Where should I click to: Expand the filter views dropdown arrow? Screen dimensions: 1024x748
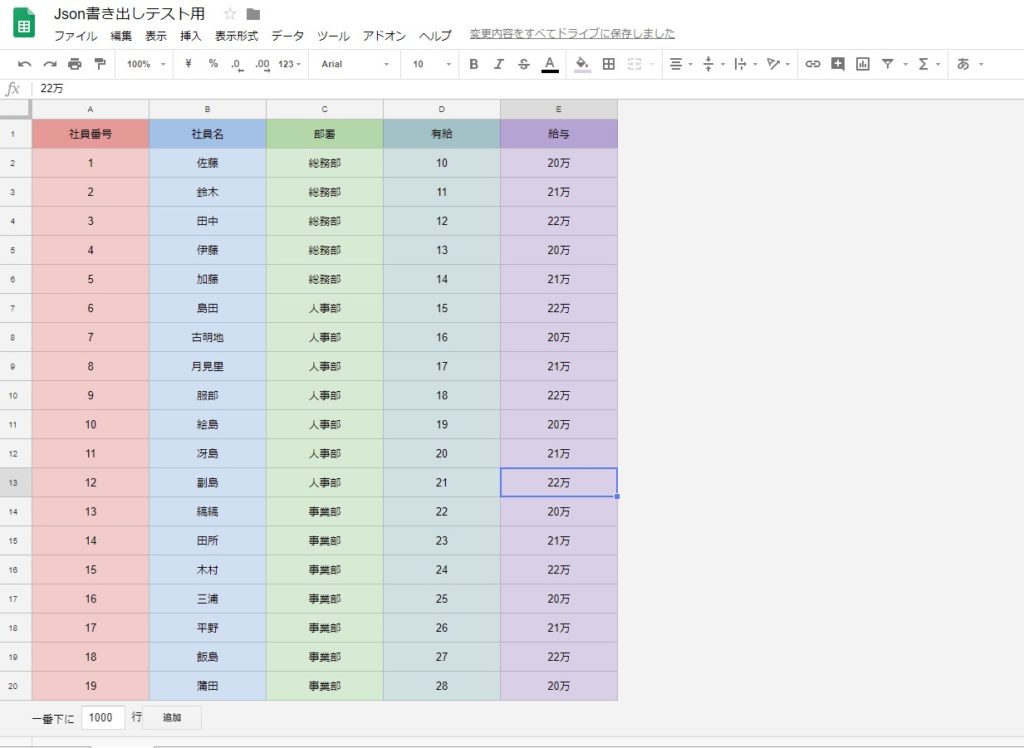[905, 64]
